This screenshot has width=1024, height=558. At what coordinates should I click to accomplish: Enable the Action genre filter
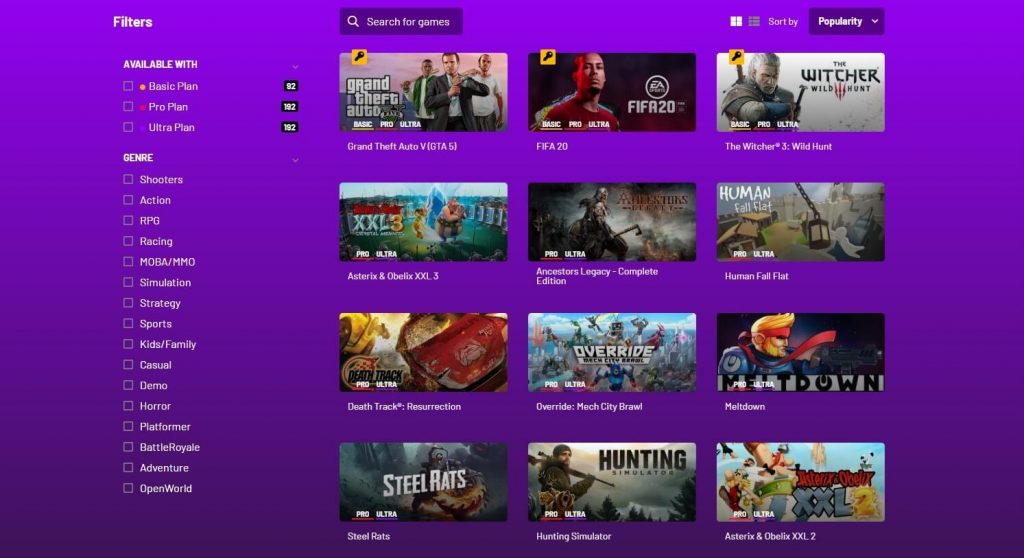pyautogui.click(x=128, y=200)
